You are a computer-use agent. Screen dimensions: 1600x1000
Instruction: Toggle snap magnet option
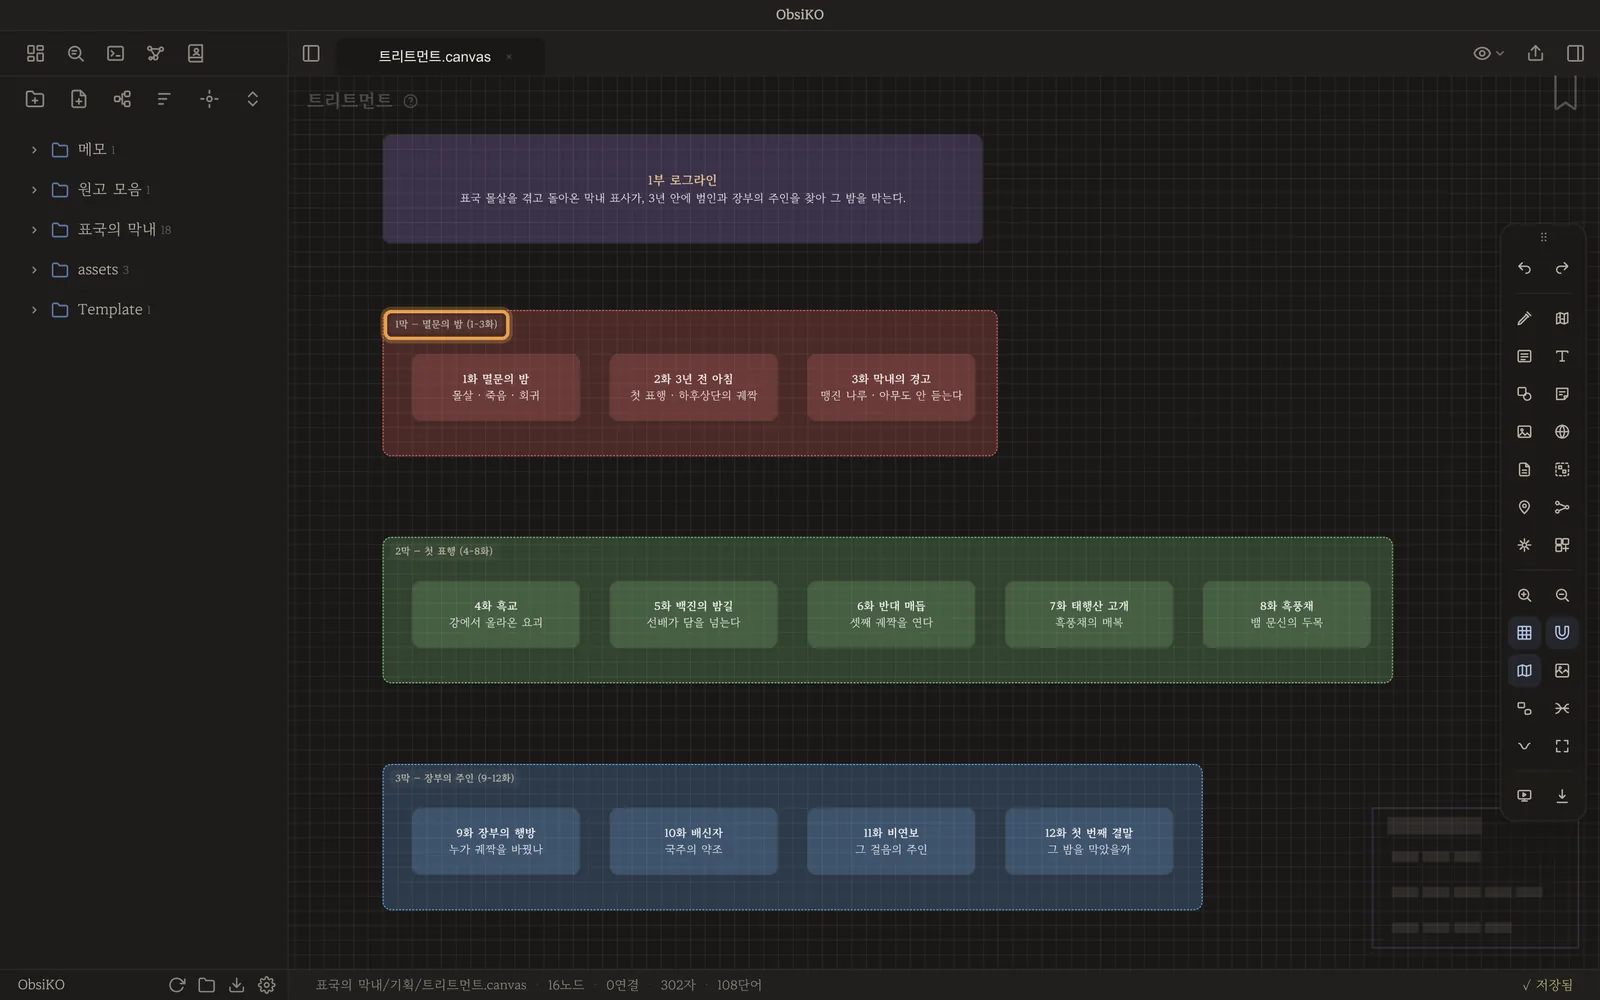pyautogui.click(x=1562, y=632)
